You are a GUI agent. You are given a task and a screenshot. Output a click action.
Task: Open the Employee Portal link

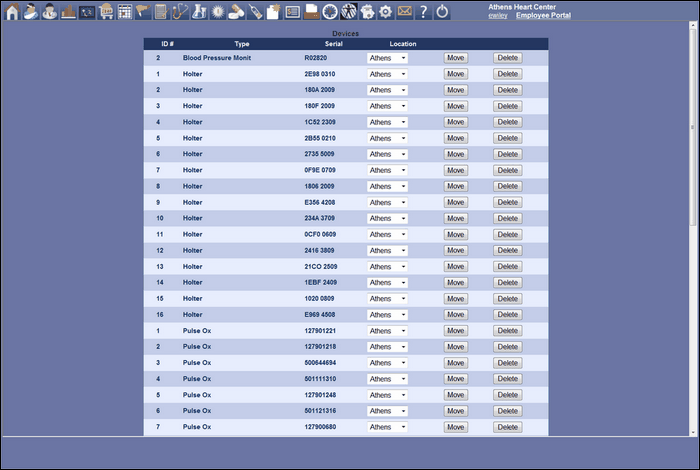point(543,15)
